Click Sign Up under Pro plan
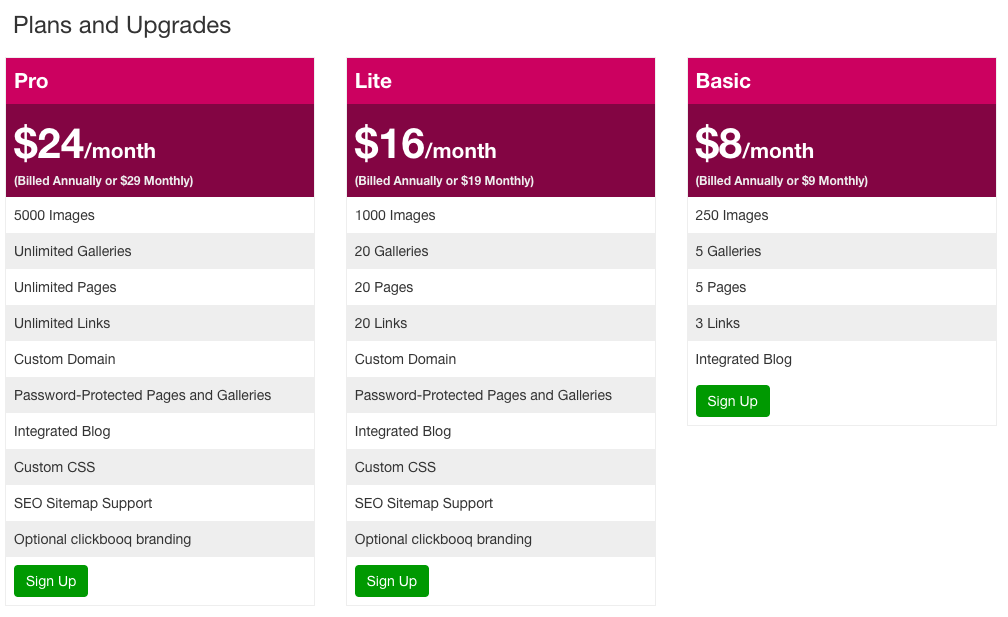Viewport: 1008px width, 617px height. click(51, 581)
